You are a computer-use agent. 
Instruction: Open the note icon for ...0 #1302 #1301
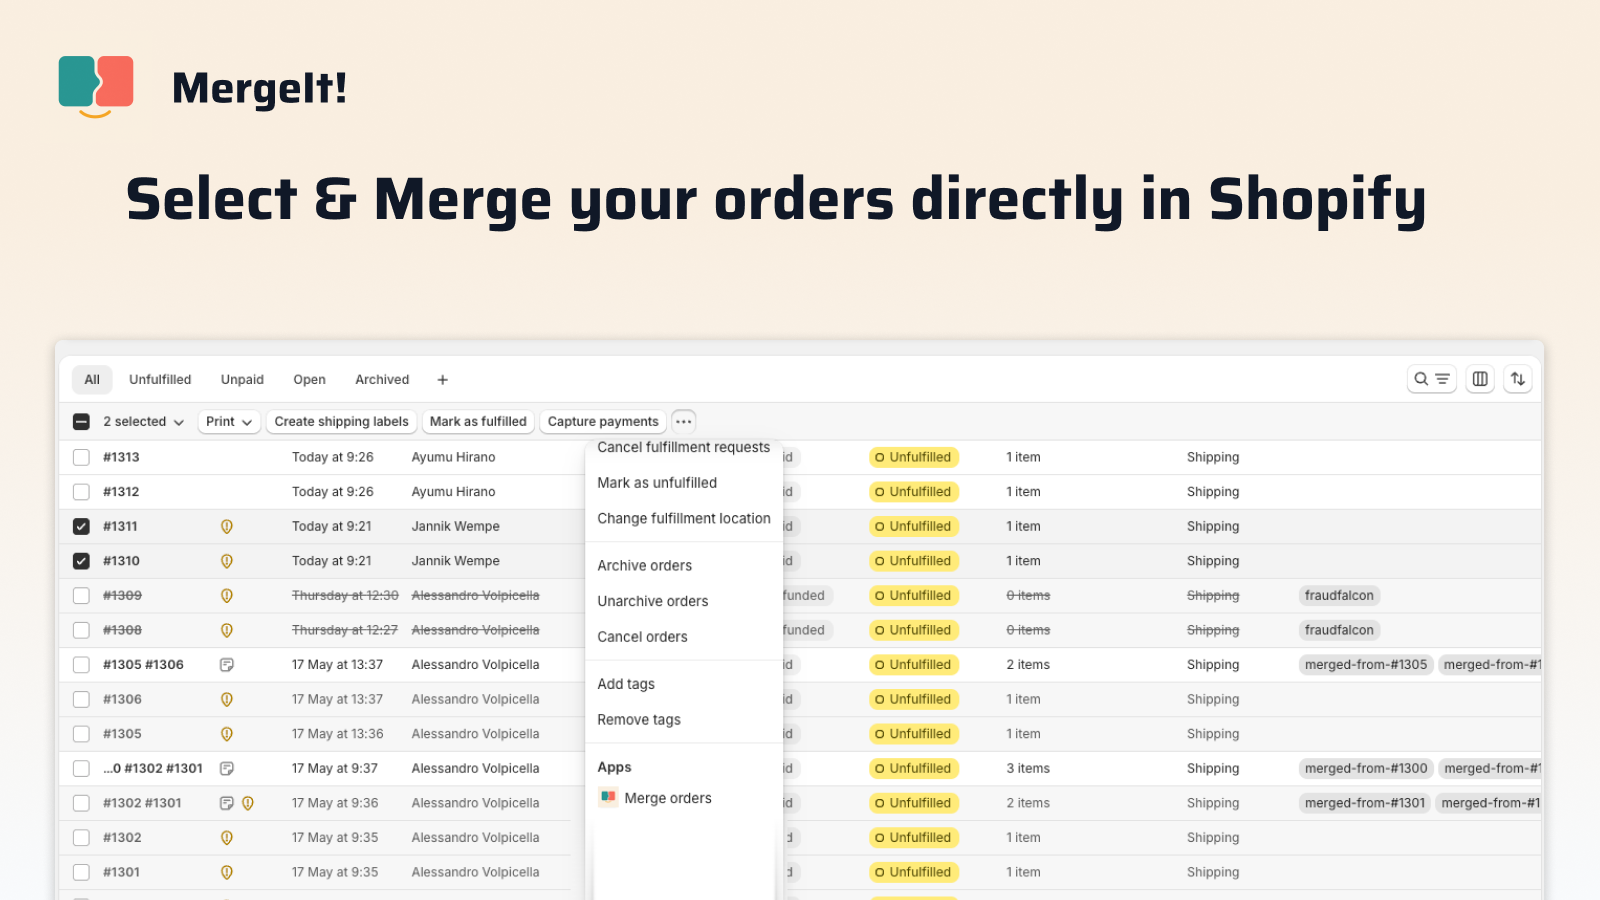[x=227, y=769]
